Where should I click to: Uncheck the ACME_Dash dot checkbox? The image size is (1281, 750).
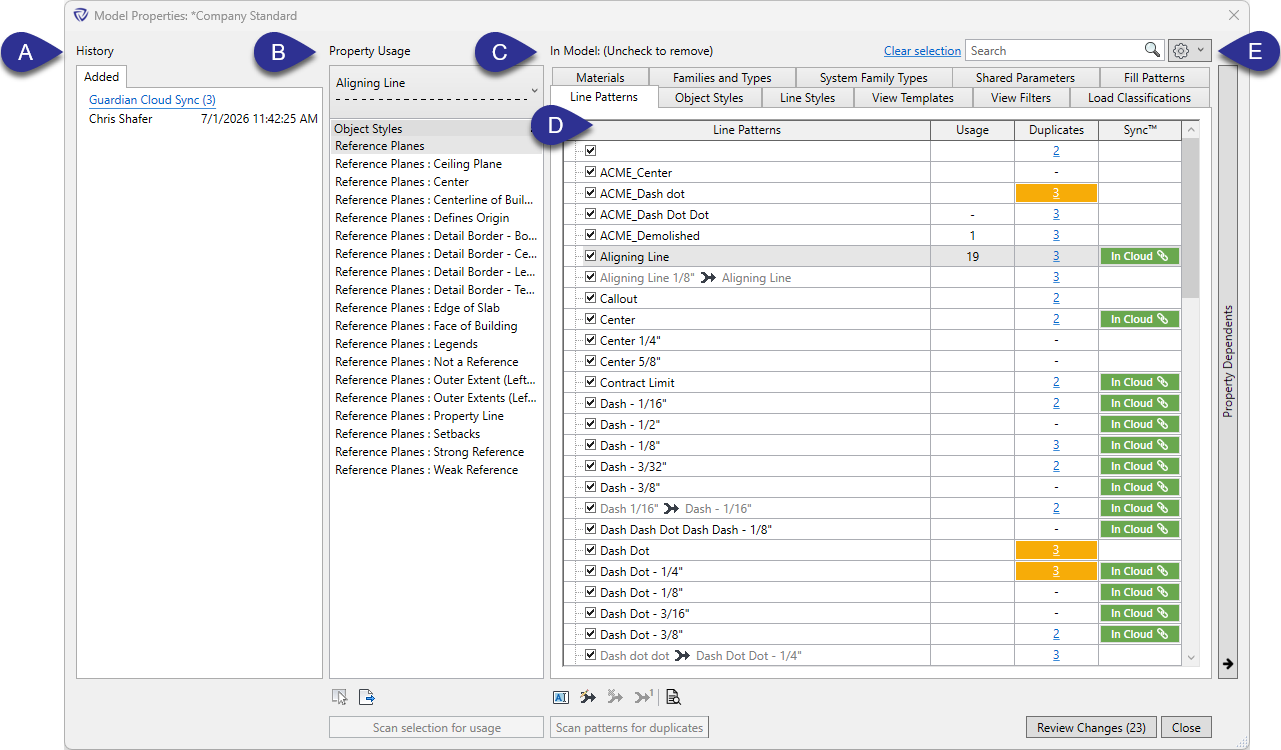tap(590, 193)
